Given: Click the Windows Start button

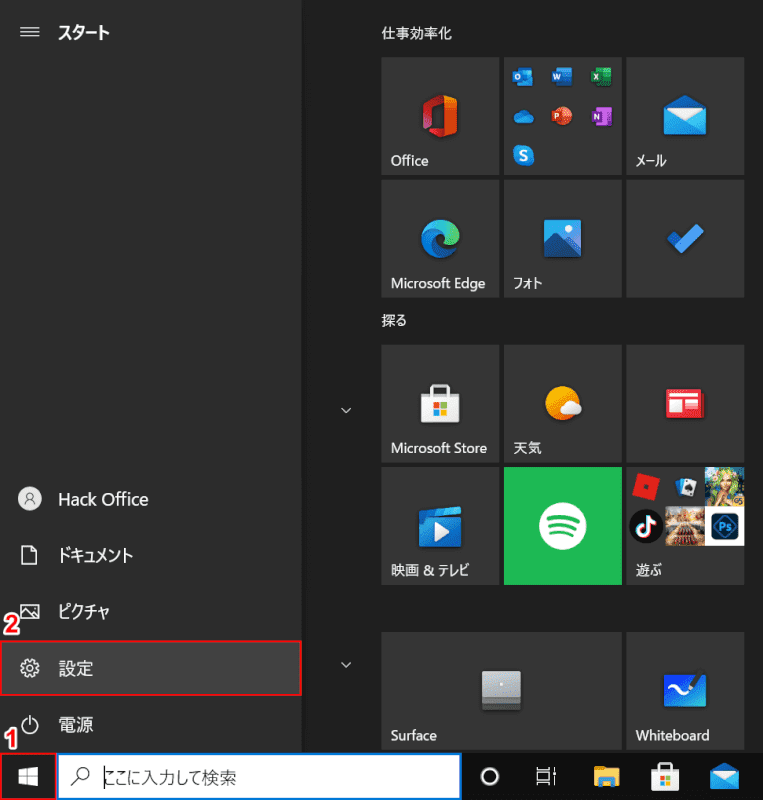Looking at the screenshot, I should [28, 777].
